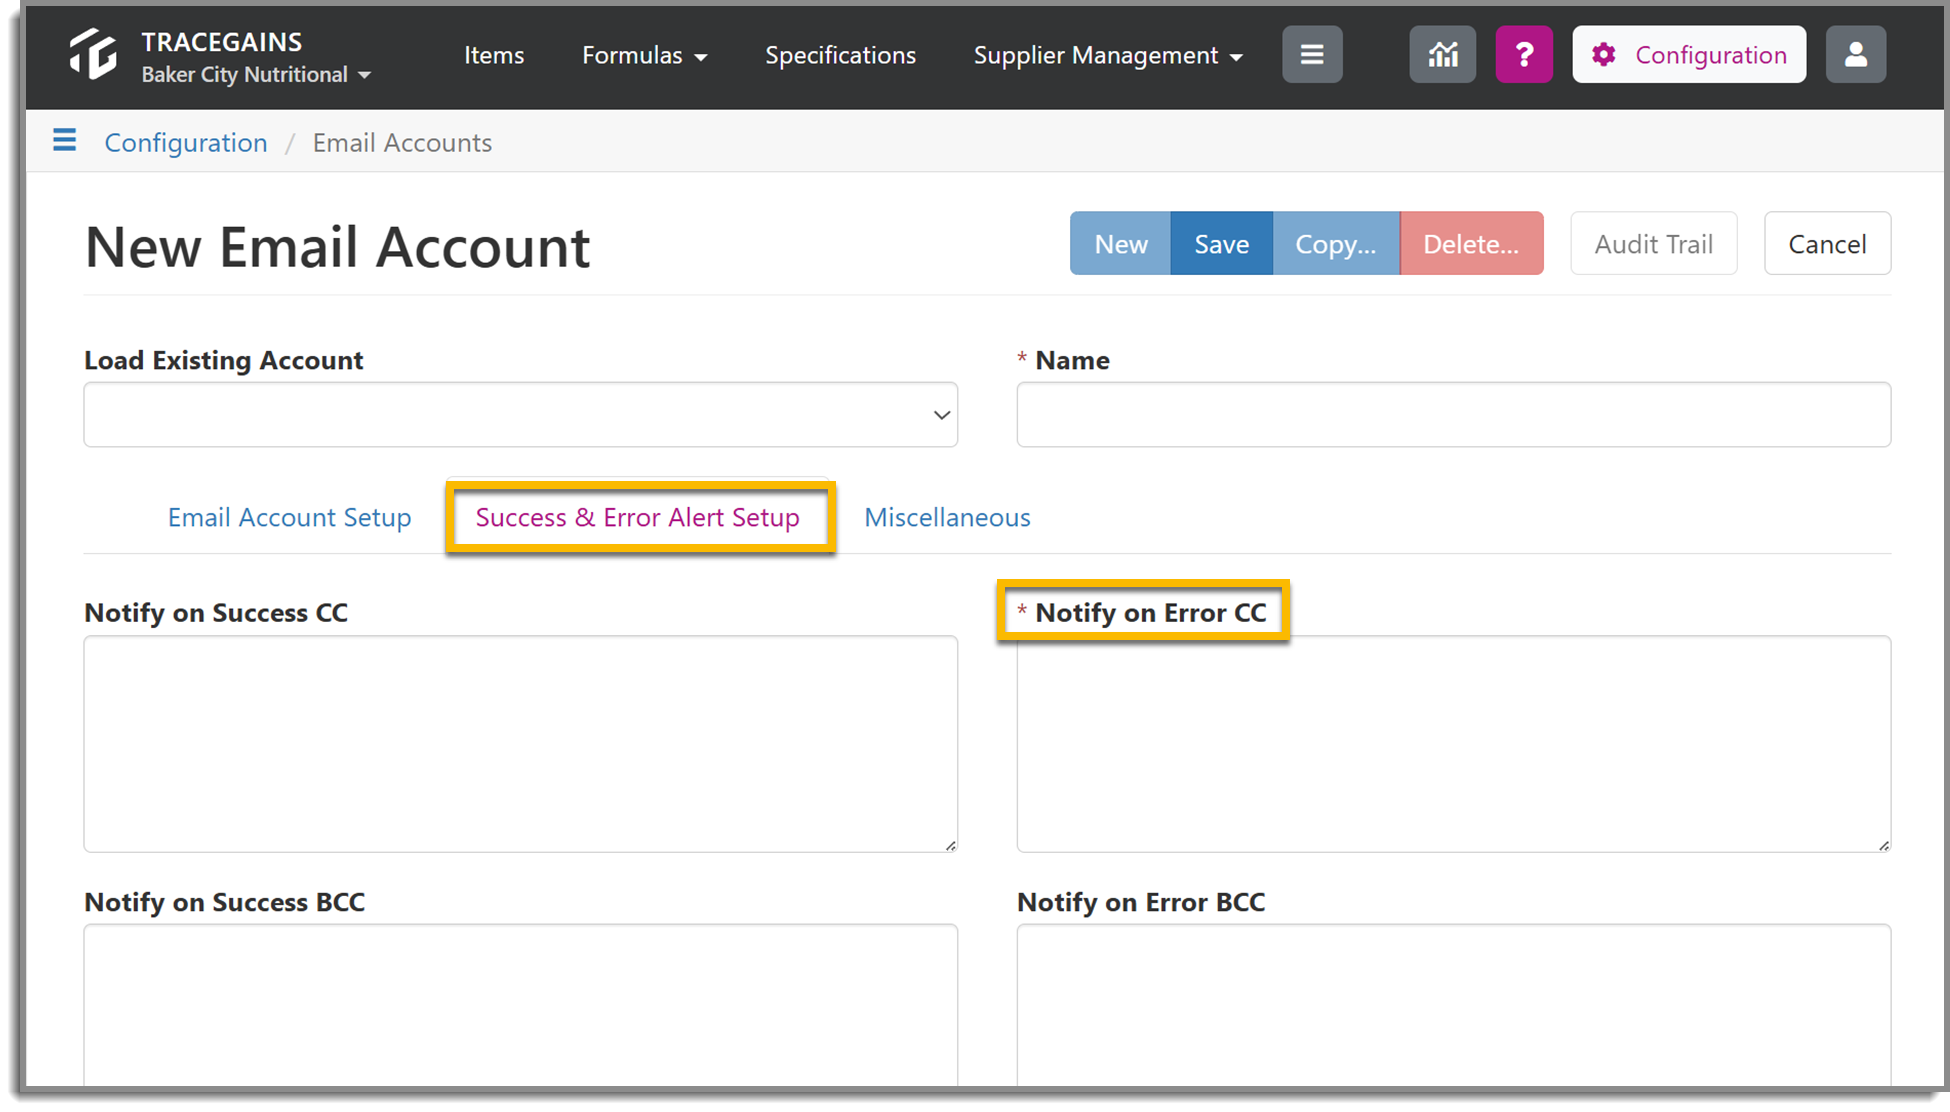Click the TraceGains logo icon
The height and width of the screenshot is (1112, 1950).
(93, 54)
